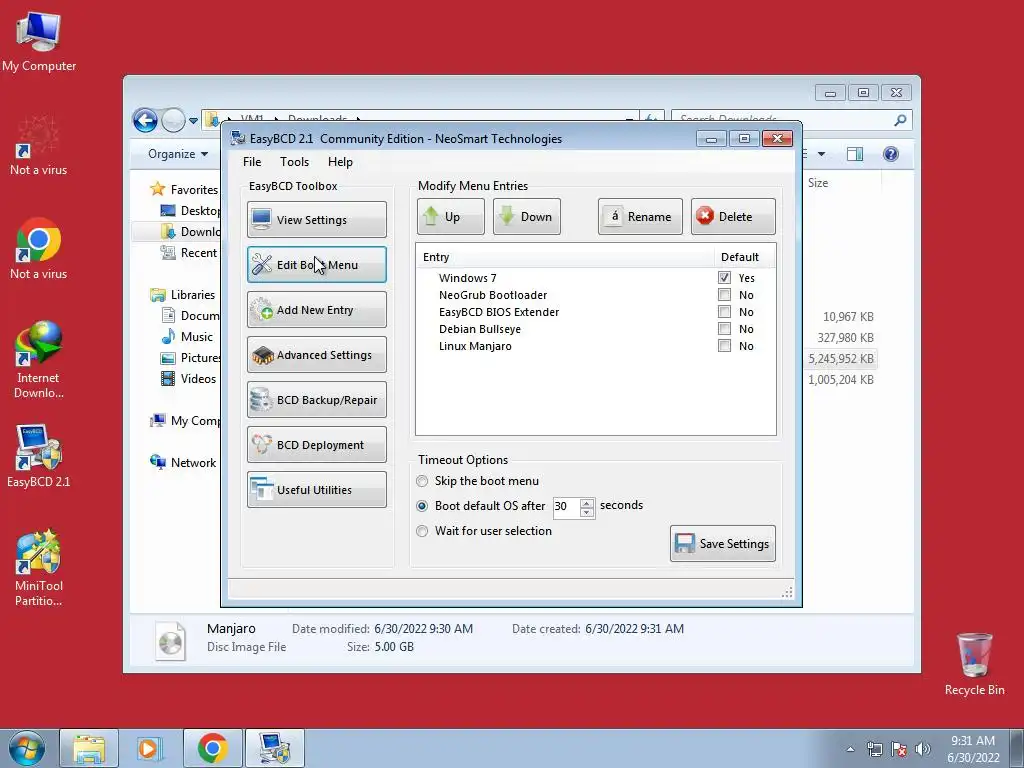This screenshot has height=768, width=1024.
Task: Open Windows Media Player from taskbar
Action: 150,748
